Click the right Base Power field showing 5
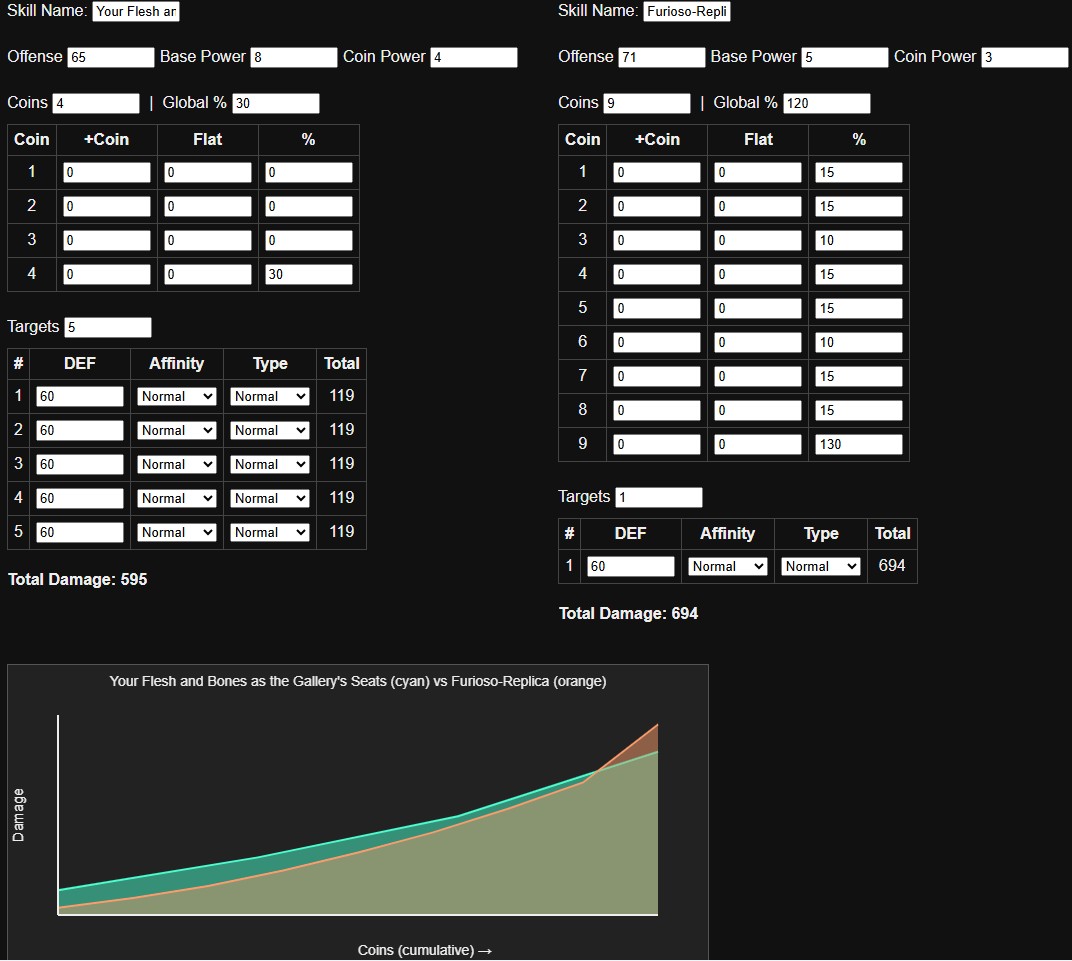 click(845, 57)
